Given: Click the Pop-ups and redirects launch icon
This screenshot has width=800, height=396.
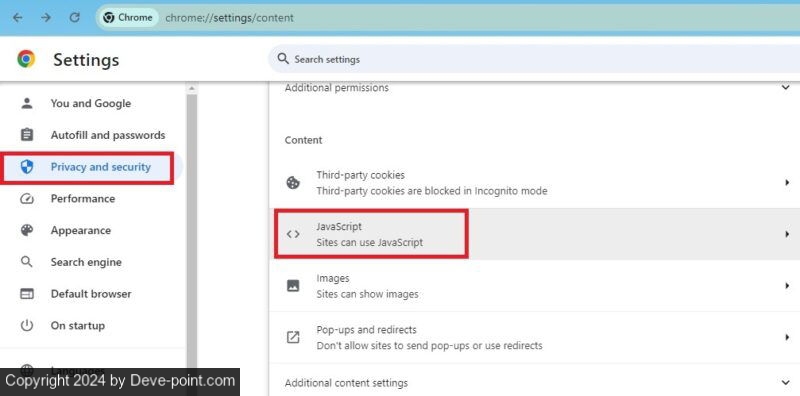Looking at the screenshot, I should pyautogui.click(x=293, y=337).
